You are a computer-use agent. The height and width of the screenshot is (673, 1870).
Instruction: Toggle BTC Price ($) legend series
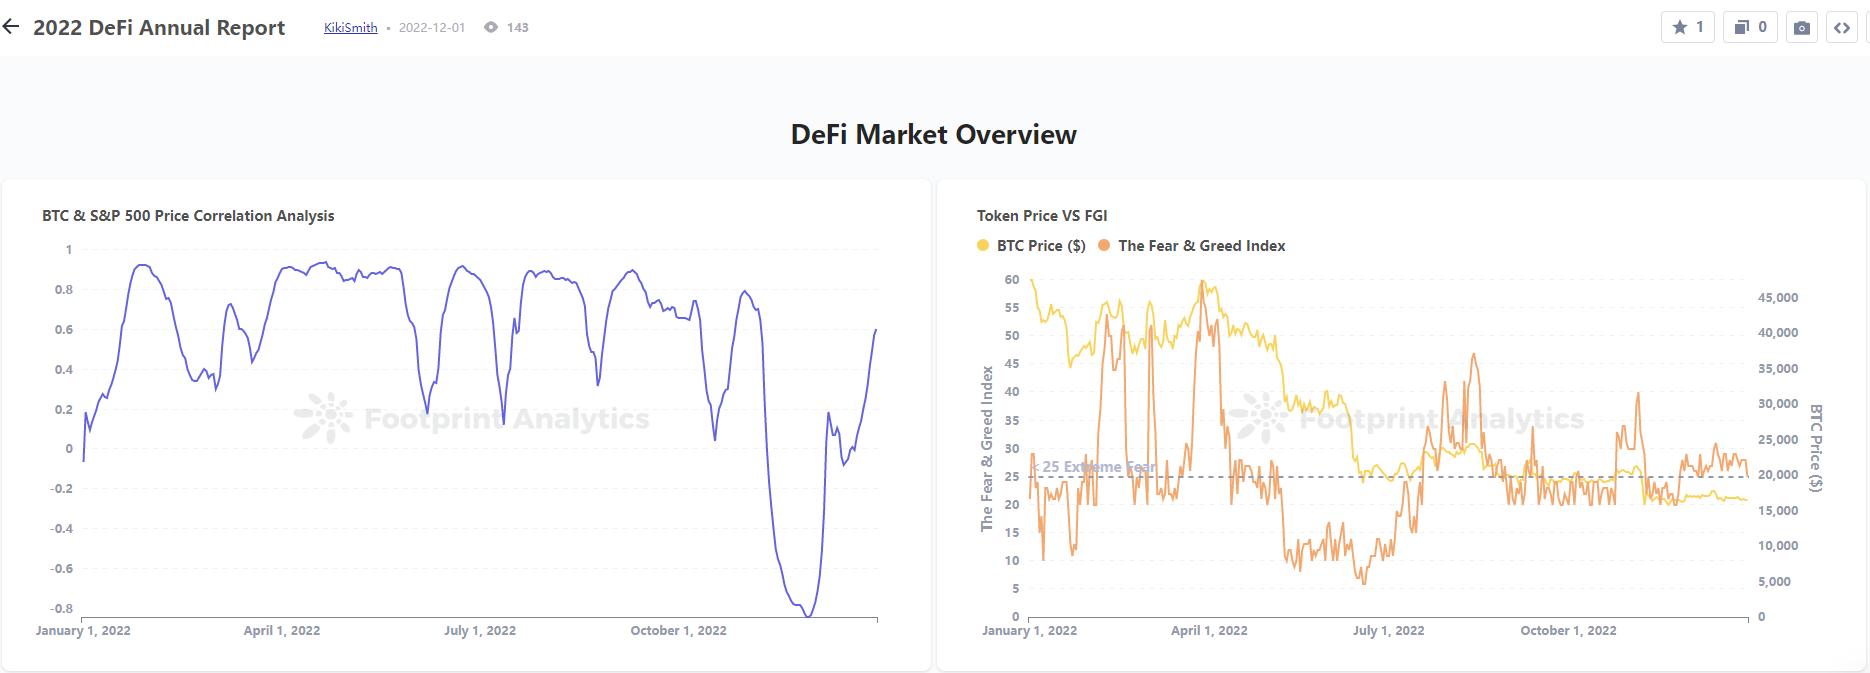point(1040,246)
